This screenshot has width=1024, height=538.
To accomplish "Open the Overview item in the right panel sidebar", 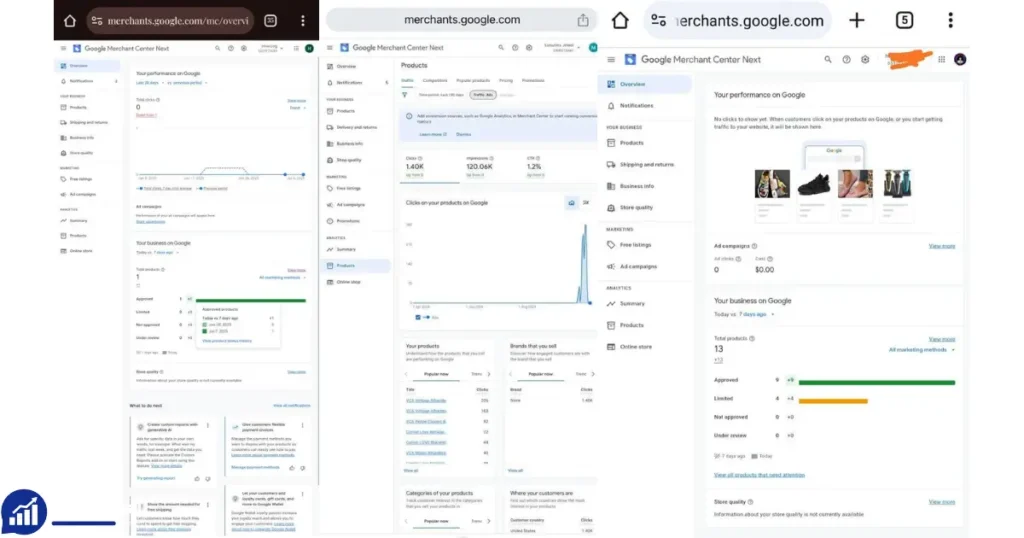I will pyautogui.click(x=645, y=84).
